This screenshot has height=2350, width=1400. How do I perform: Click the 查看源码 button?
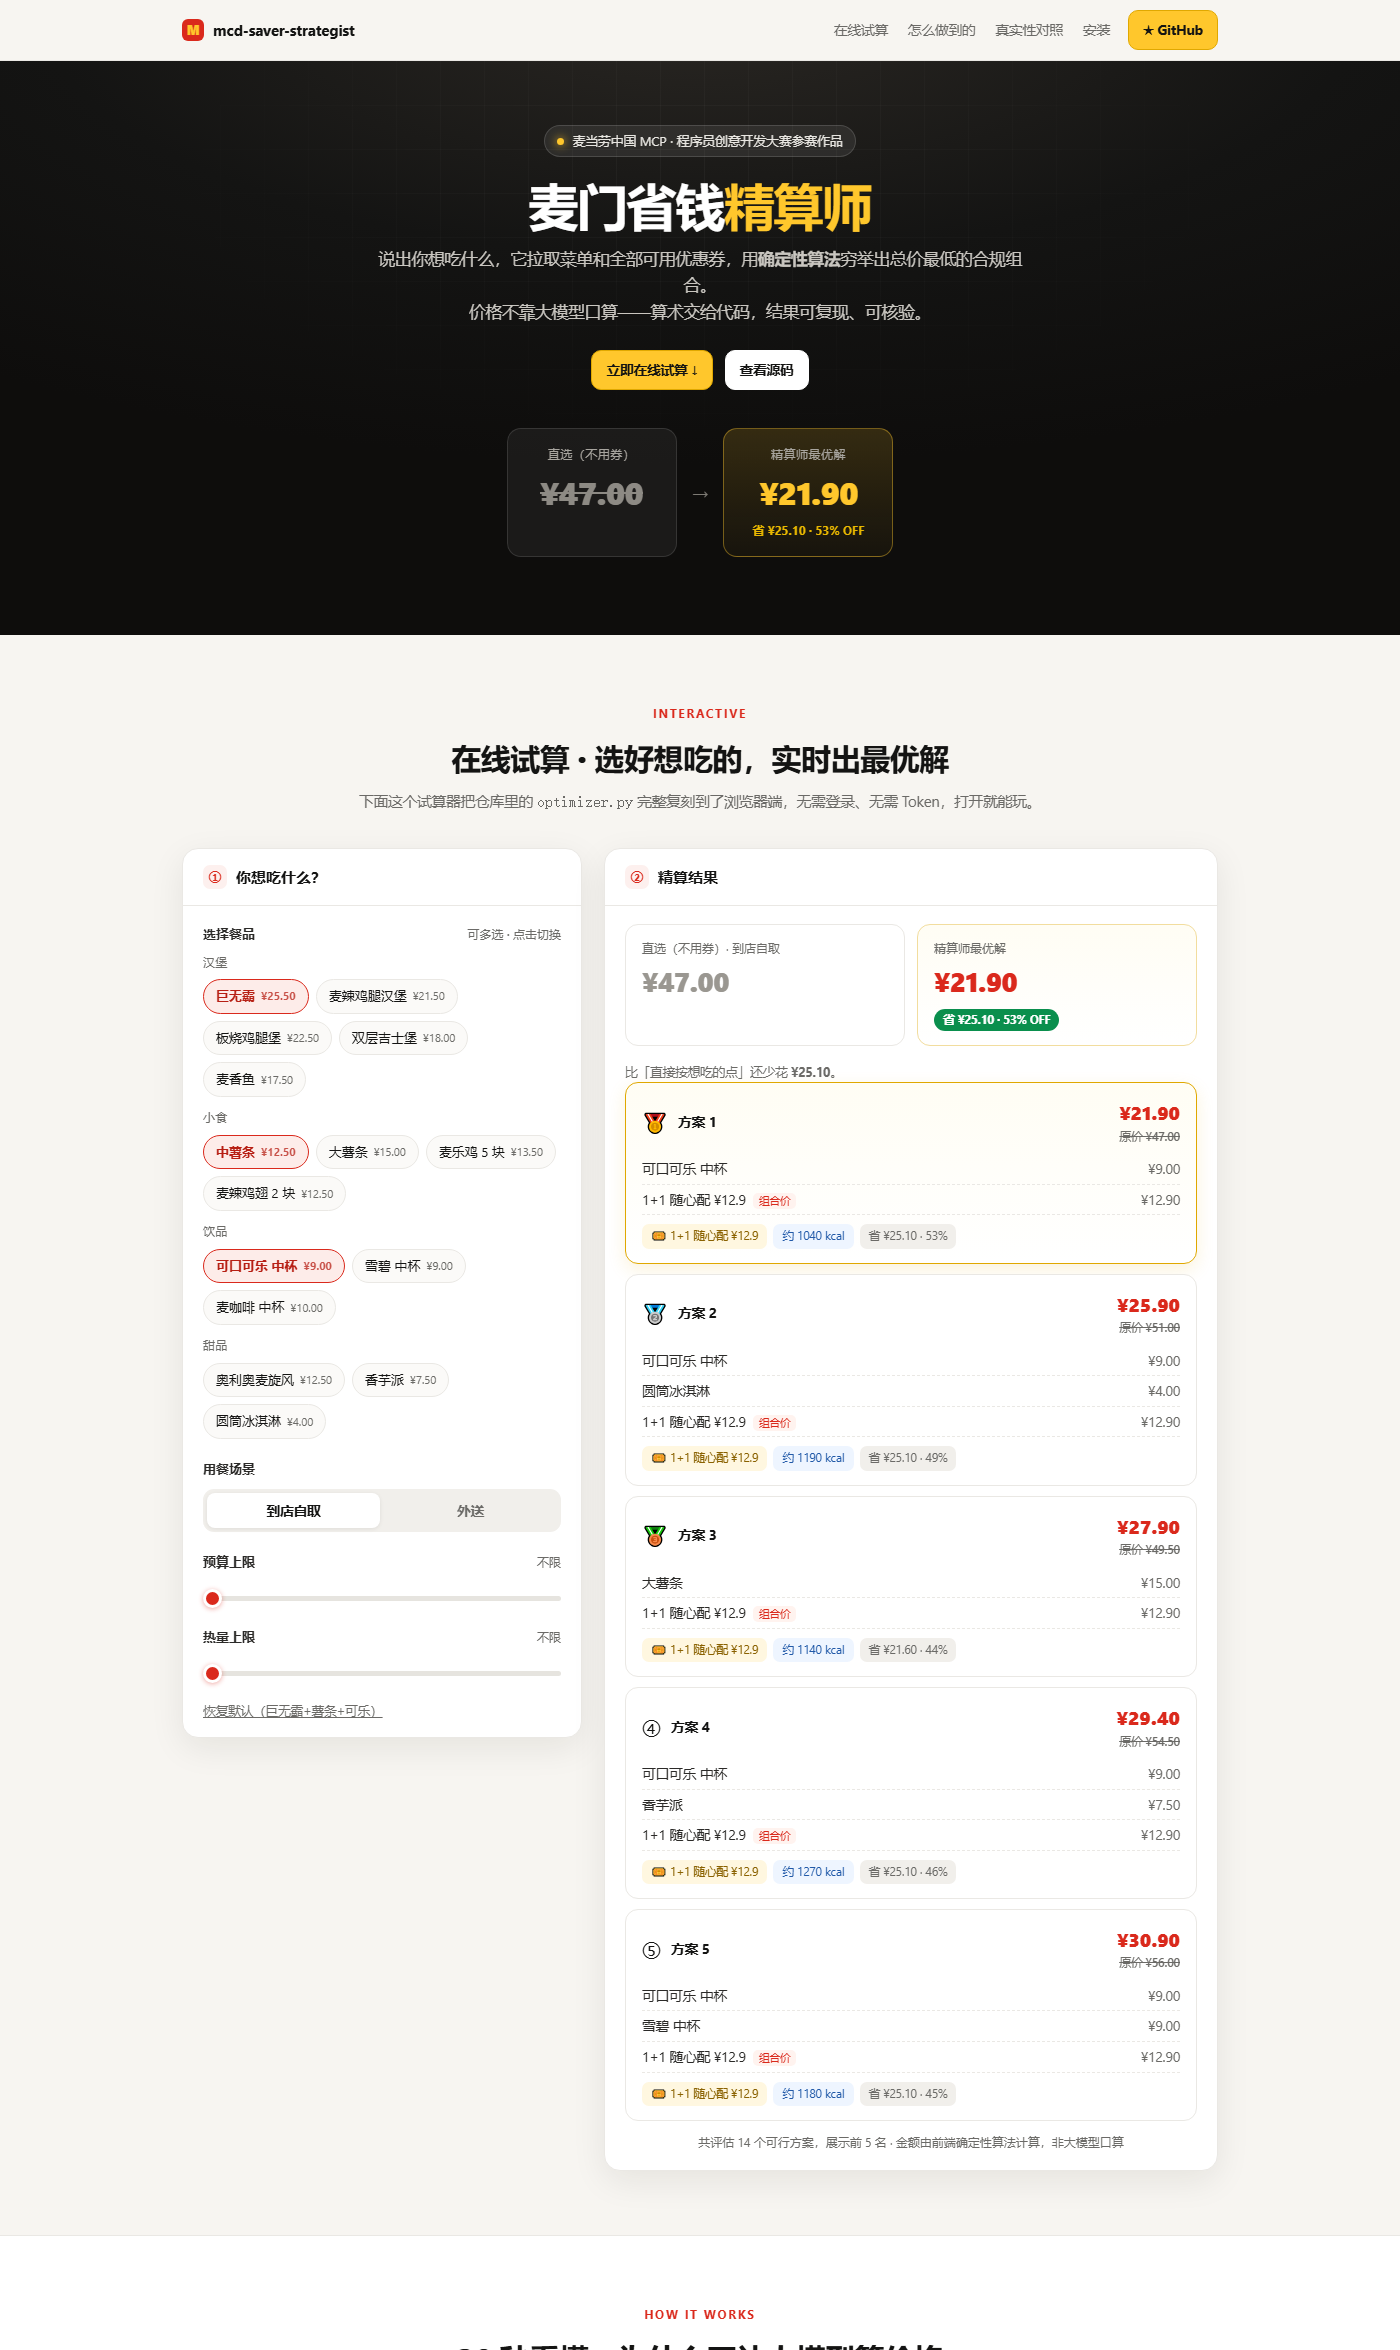point(766,370)
